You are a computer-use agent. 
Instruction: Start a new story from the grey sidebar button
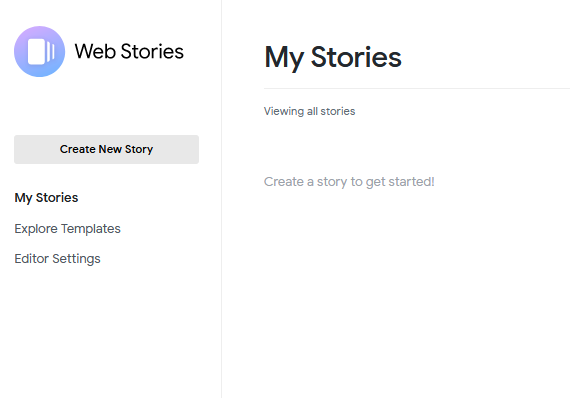coord(107,149)
